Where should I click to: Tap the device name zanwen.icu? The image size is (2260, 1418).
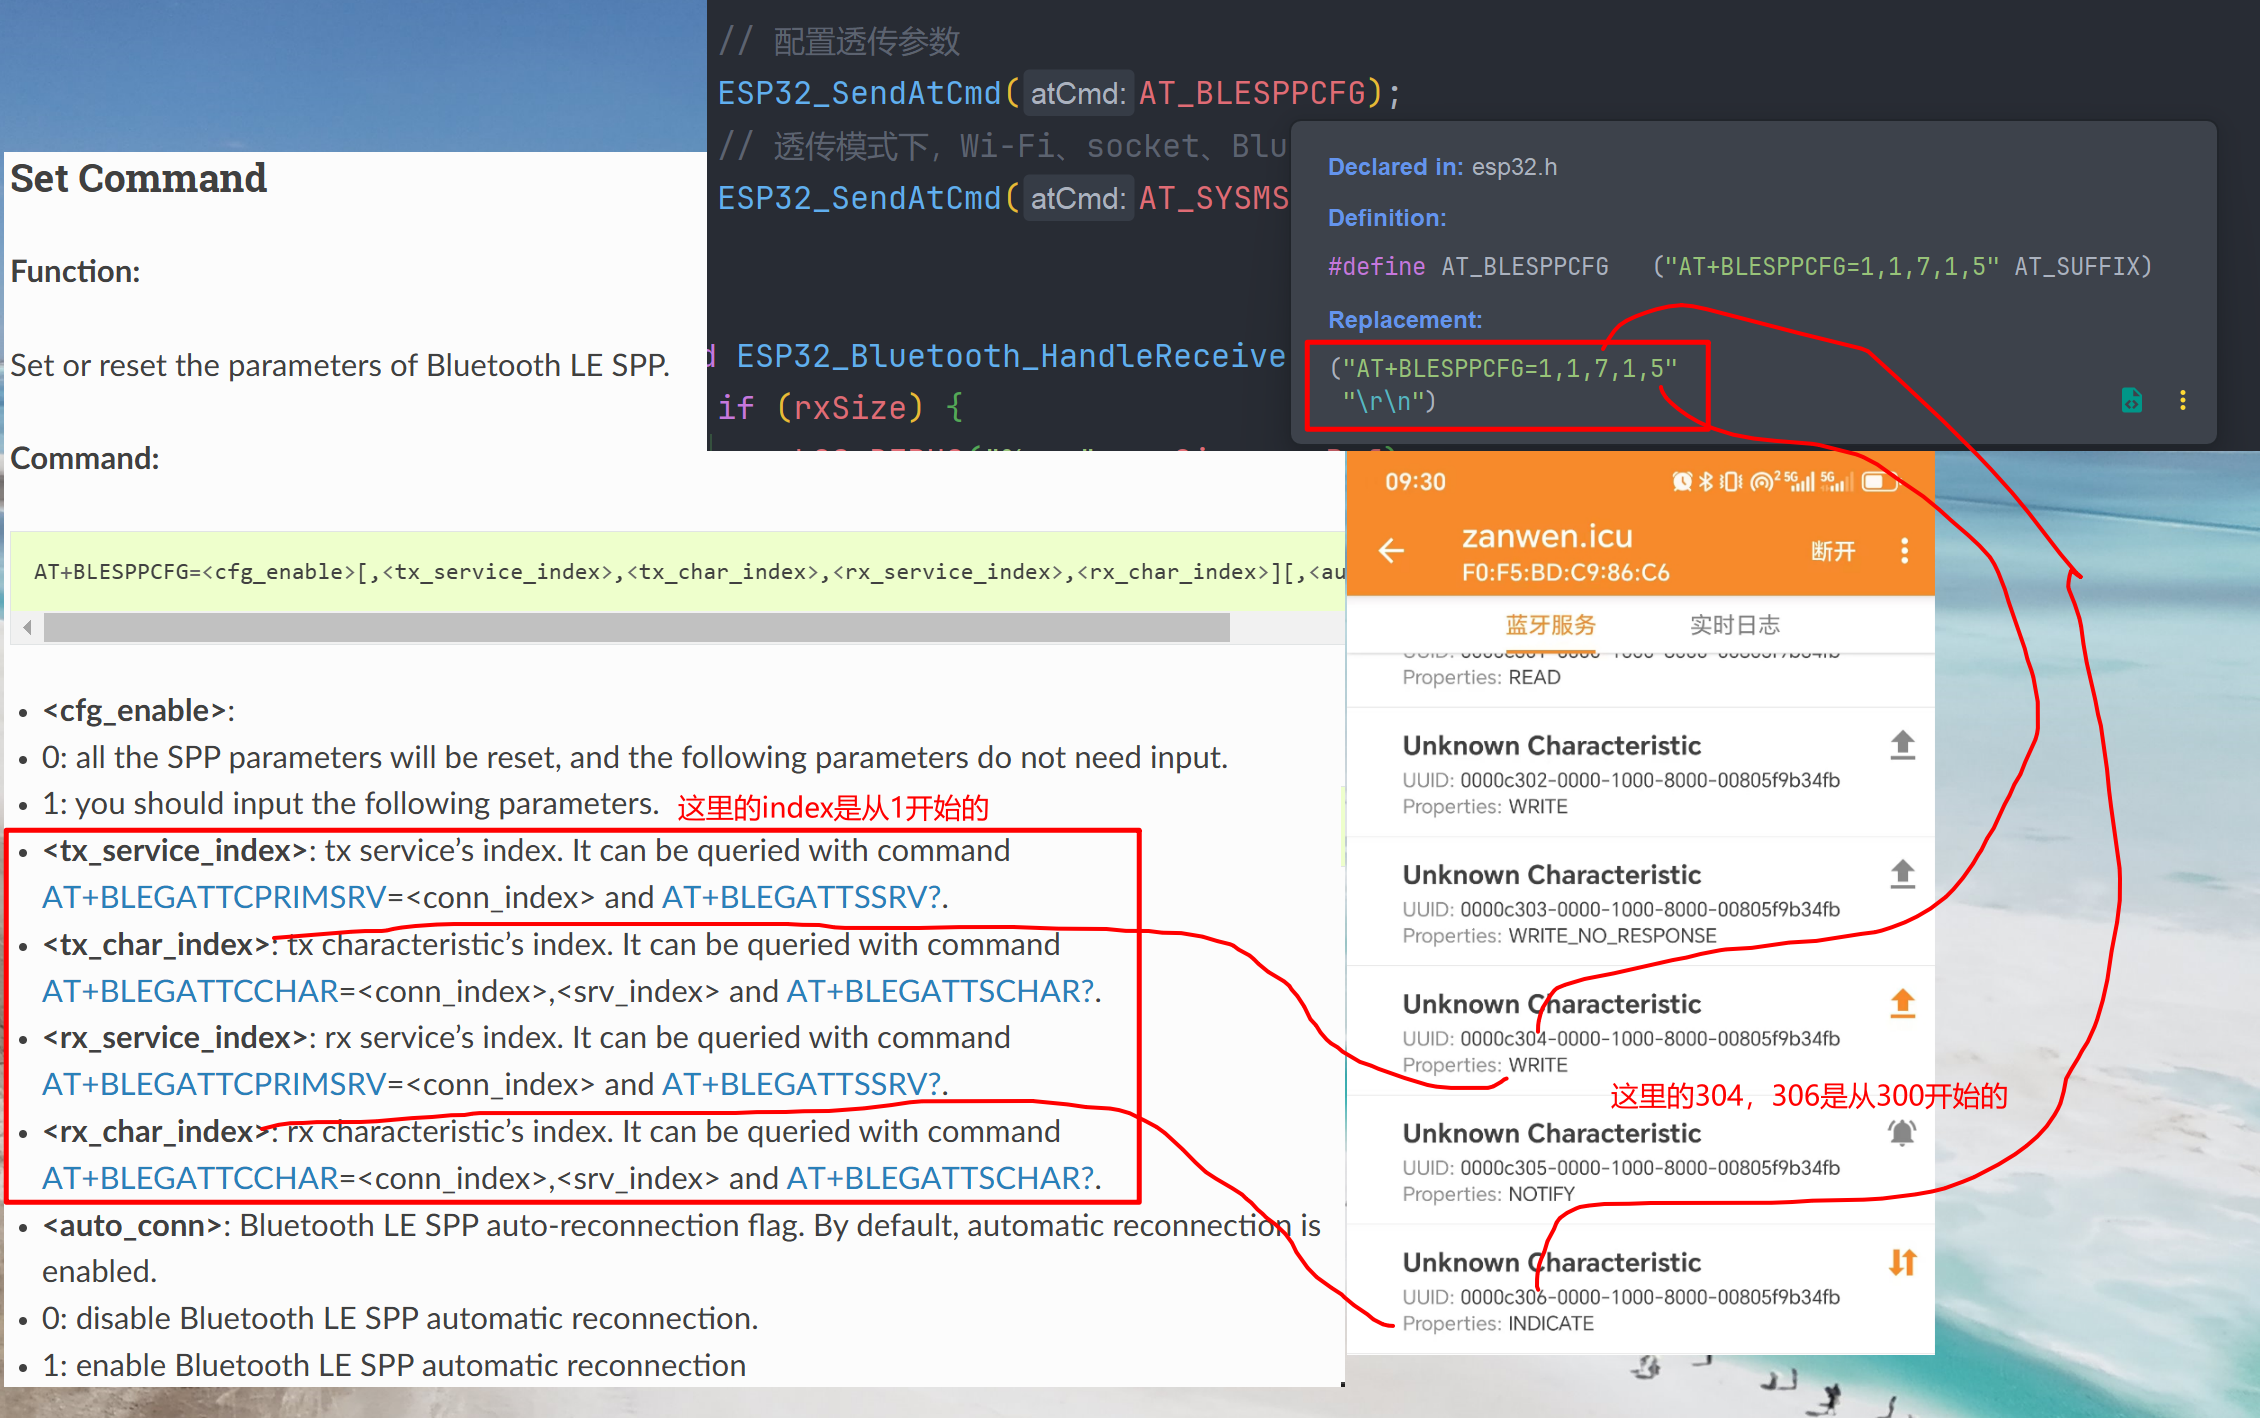(1547, 536)
